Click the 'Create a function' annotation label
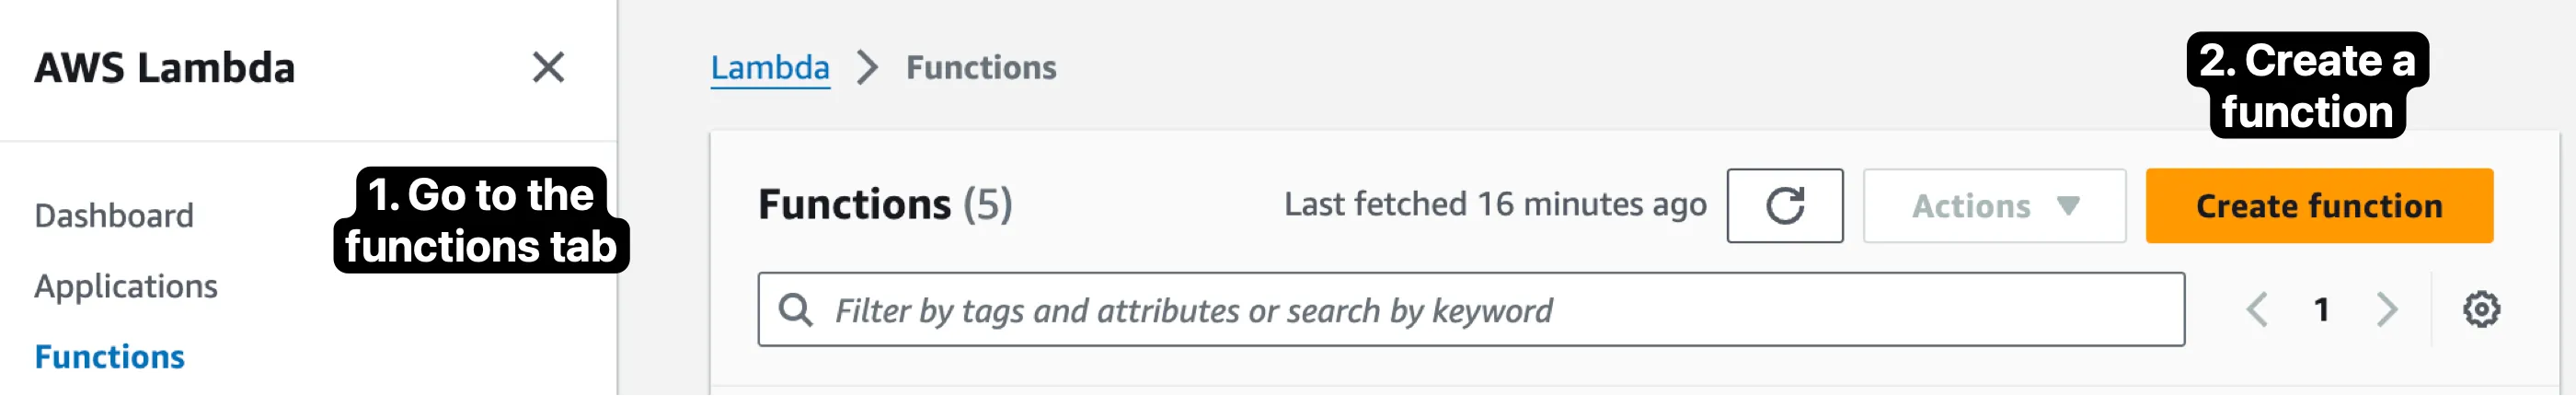Image resolution: width=2576 pixels, height=396 pixels. click(x=2307, y=86)
